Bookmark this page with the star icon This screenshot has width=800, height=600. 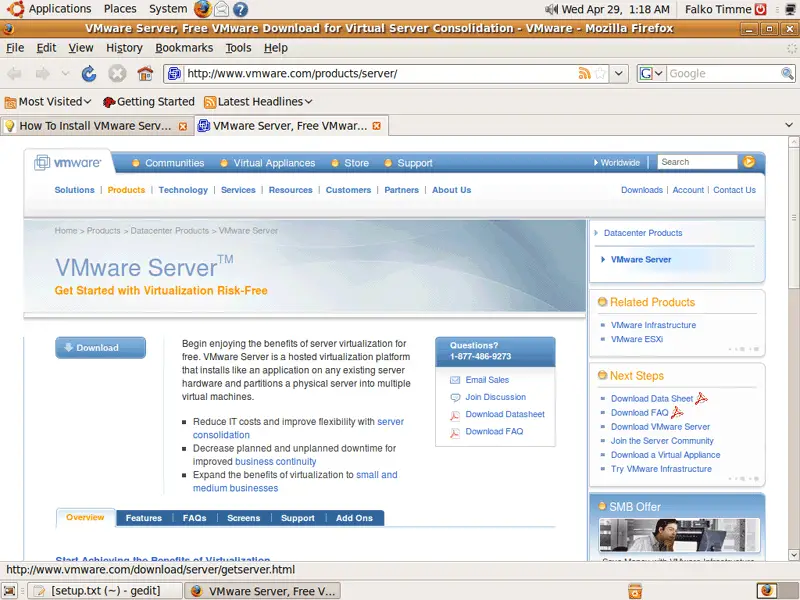[x=601, y=73]
